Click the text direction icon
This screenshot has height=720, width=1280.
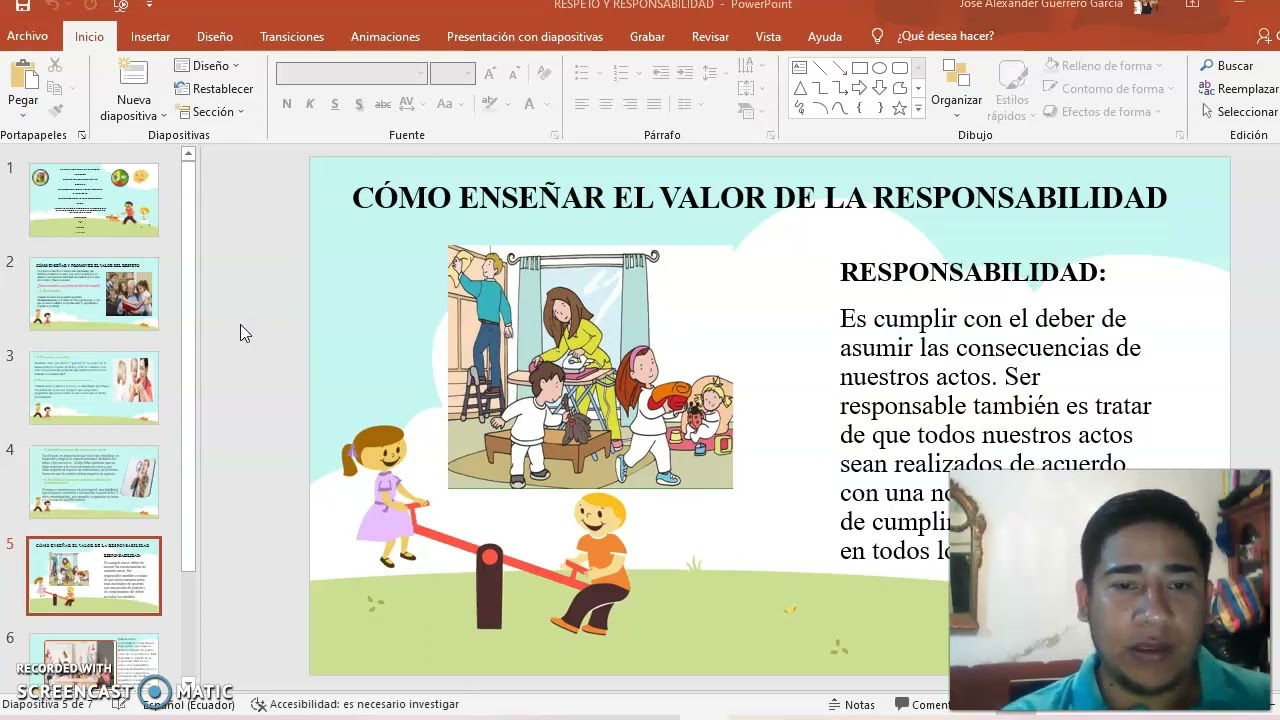(x=748, y=65)
